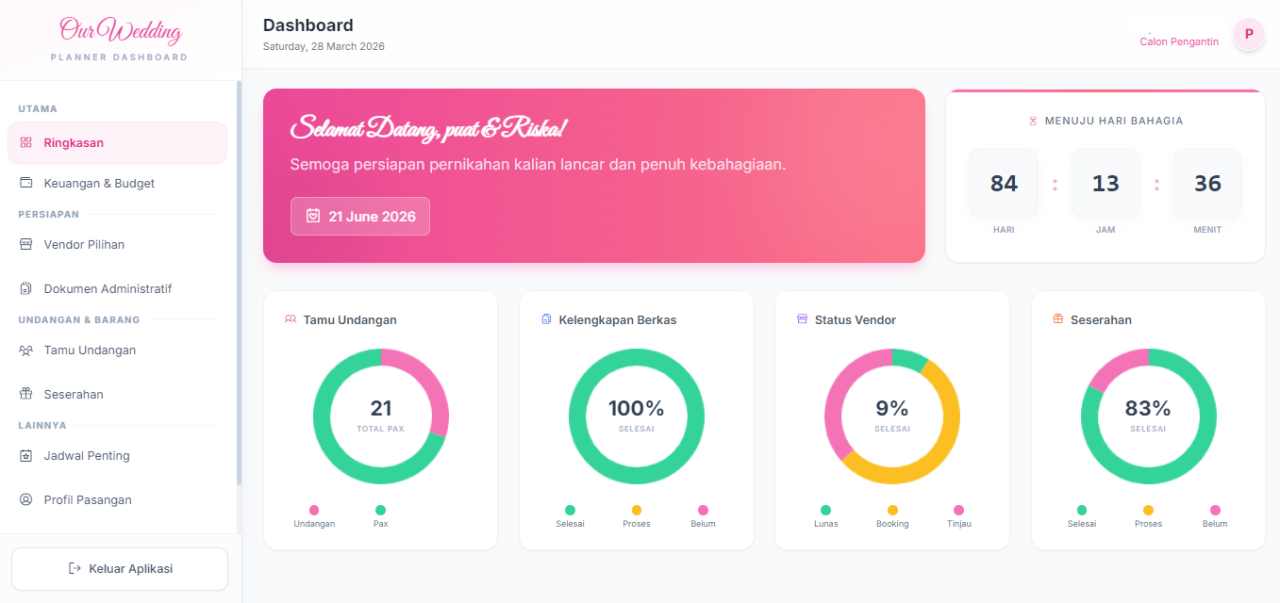Click the timer icon beside Menuju Hari Bahagia
This screenshot has height=603, width=1280.
point(1033,120)
